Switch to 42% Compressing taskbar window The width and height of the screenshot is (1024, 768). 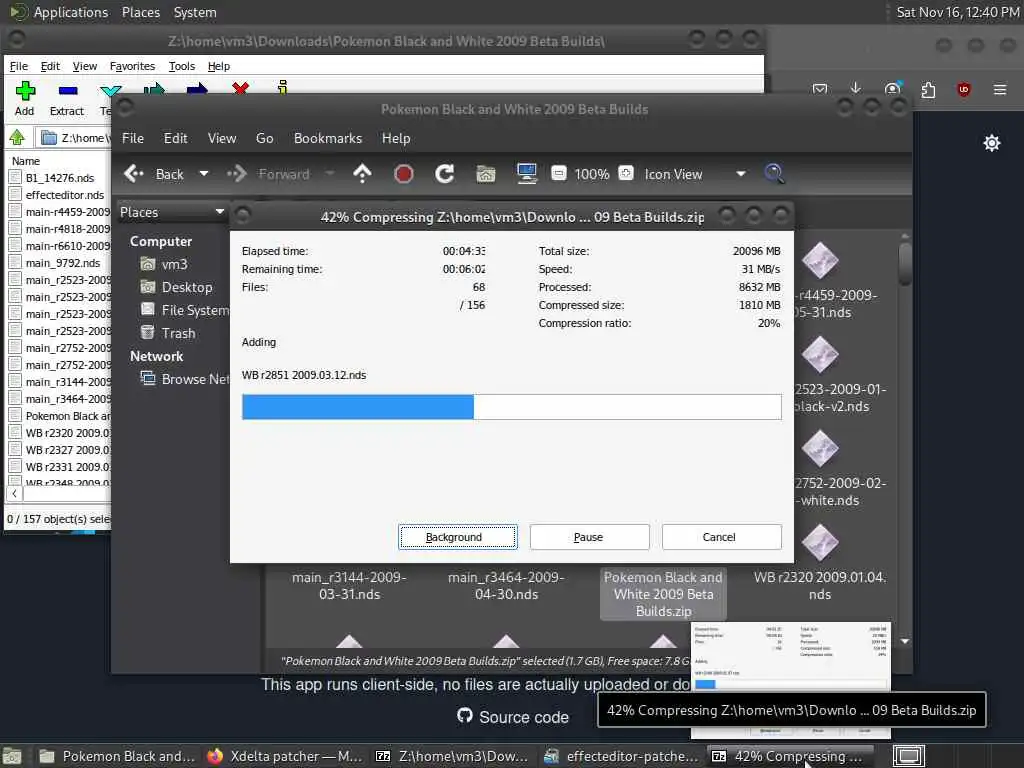click(x=788, y=756)
